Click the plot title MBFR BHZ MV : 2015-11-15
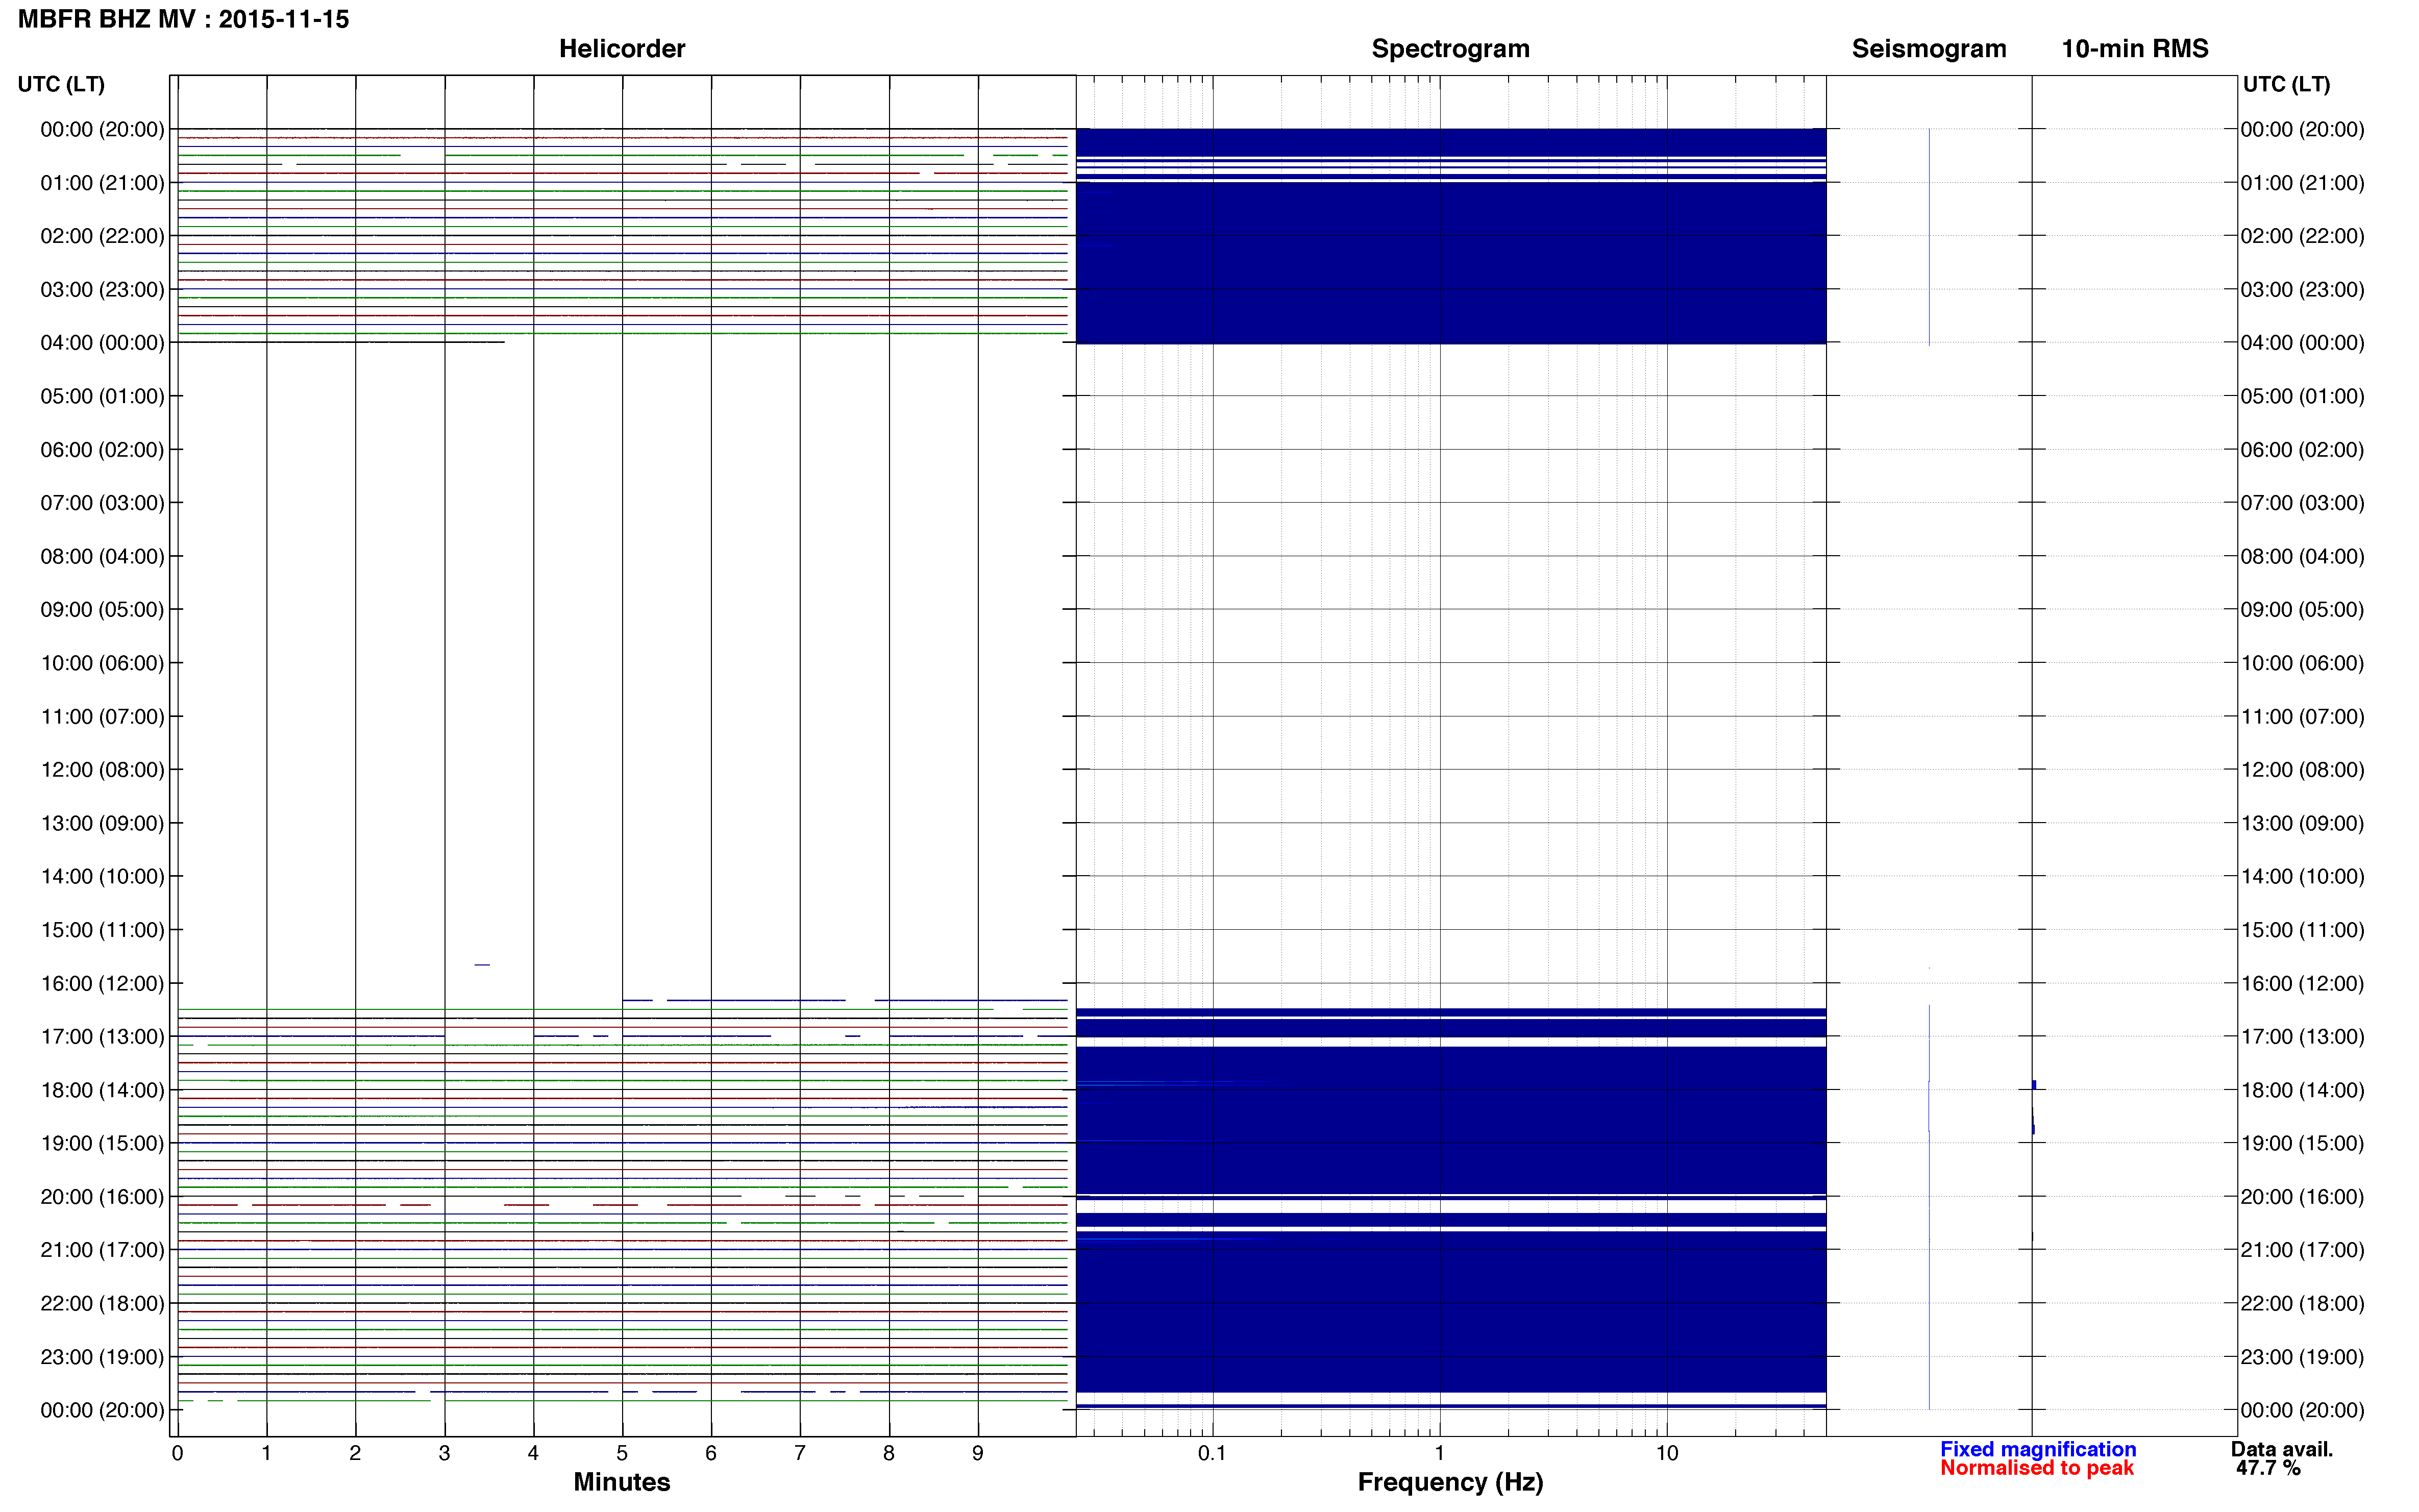The image size is (2419, 1512). (x=183, y=19)
